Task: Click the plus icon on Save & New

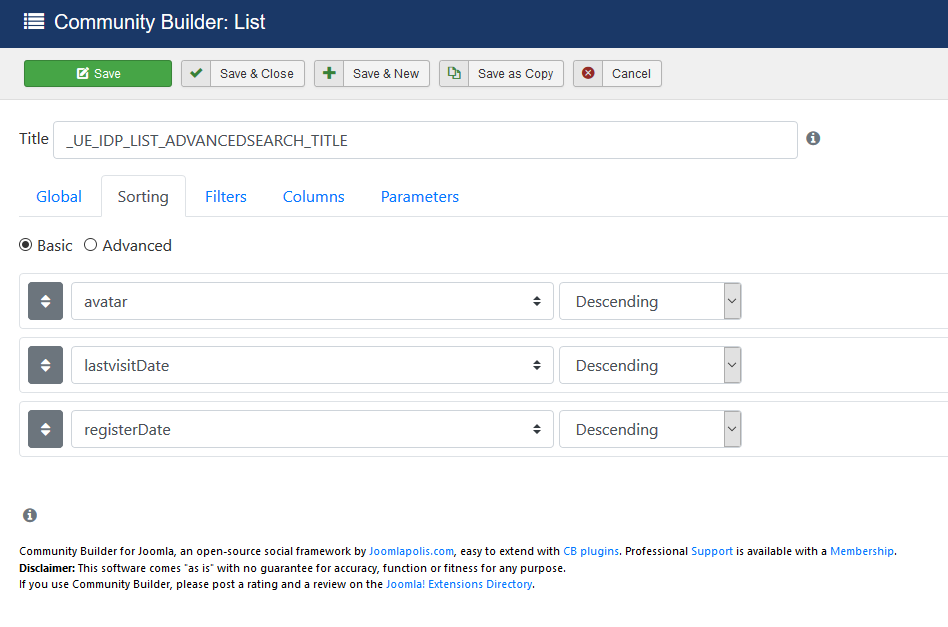Action: coord(329,73)
